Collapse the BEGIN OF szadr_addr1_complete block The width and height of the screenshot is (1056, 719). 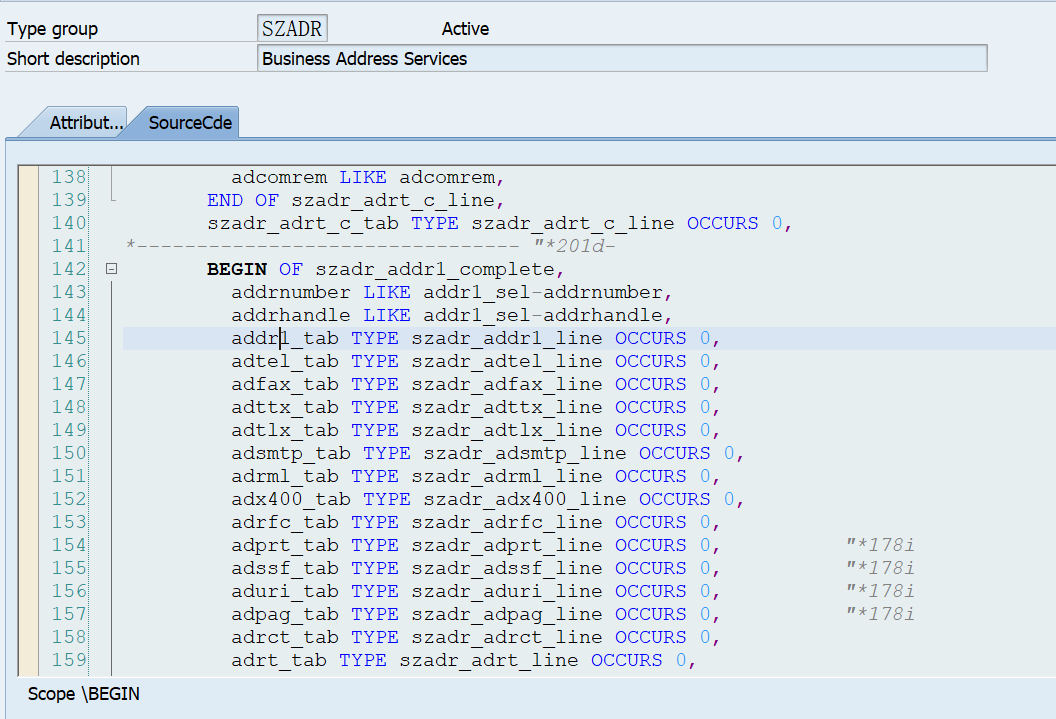(112, 268)
